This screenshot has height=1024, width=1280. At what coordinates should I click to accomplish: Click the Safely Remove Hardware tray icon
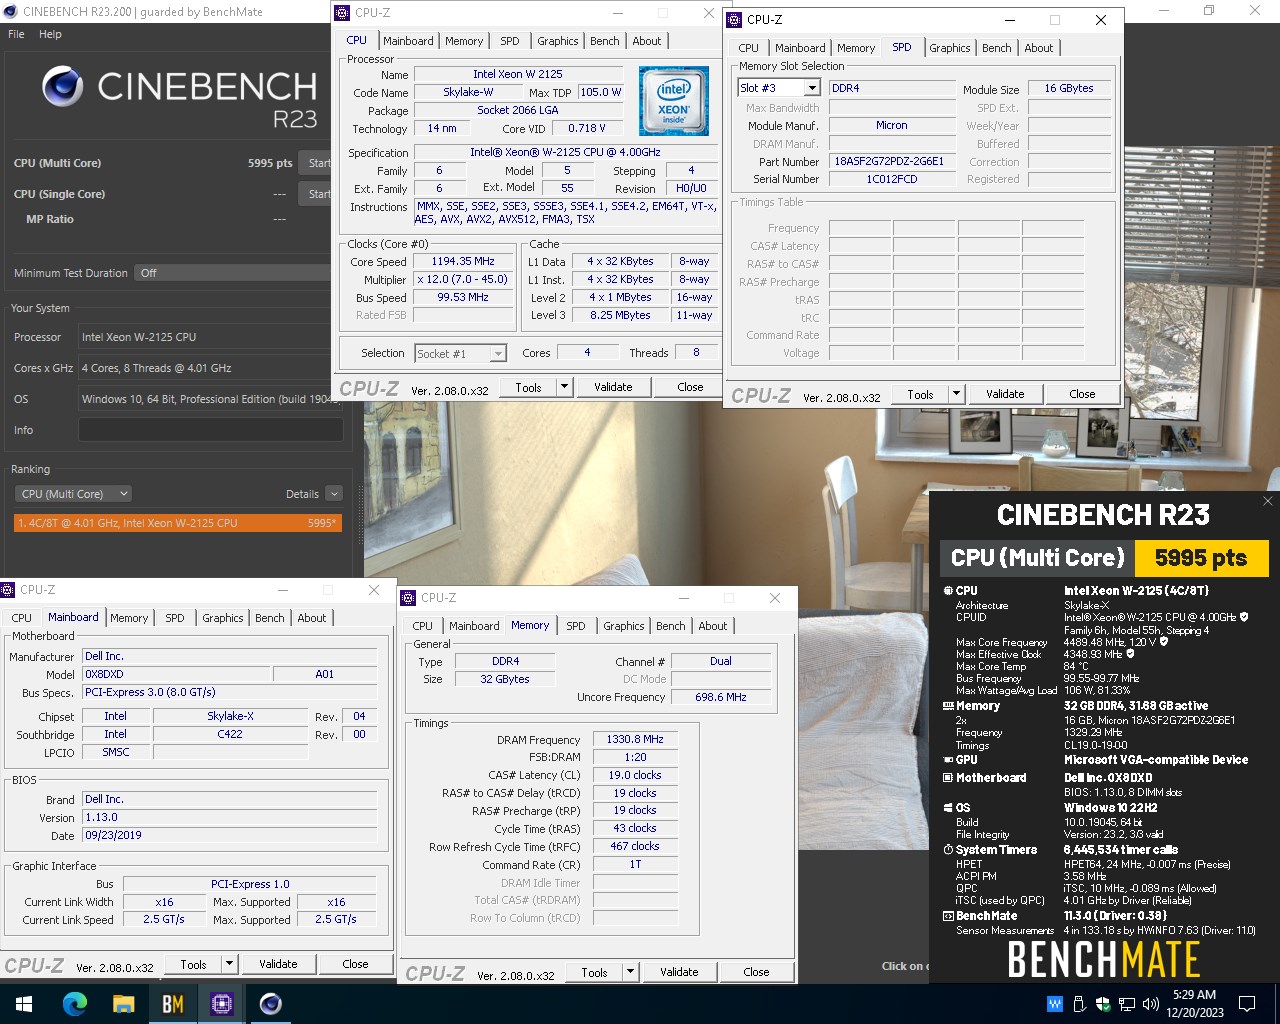coord(1079,1004)
